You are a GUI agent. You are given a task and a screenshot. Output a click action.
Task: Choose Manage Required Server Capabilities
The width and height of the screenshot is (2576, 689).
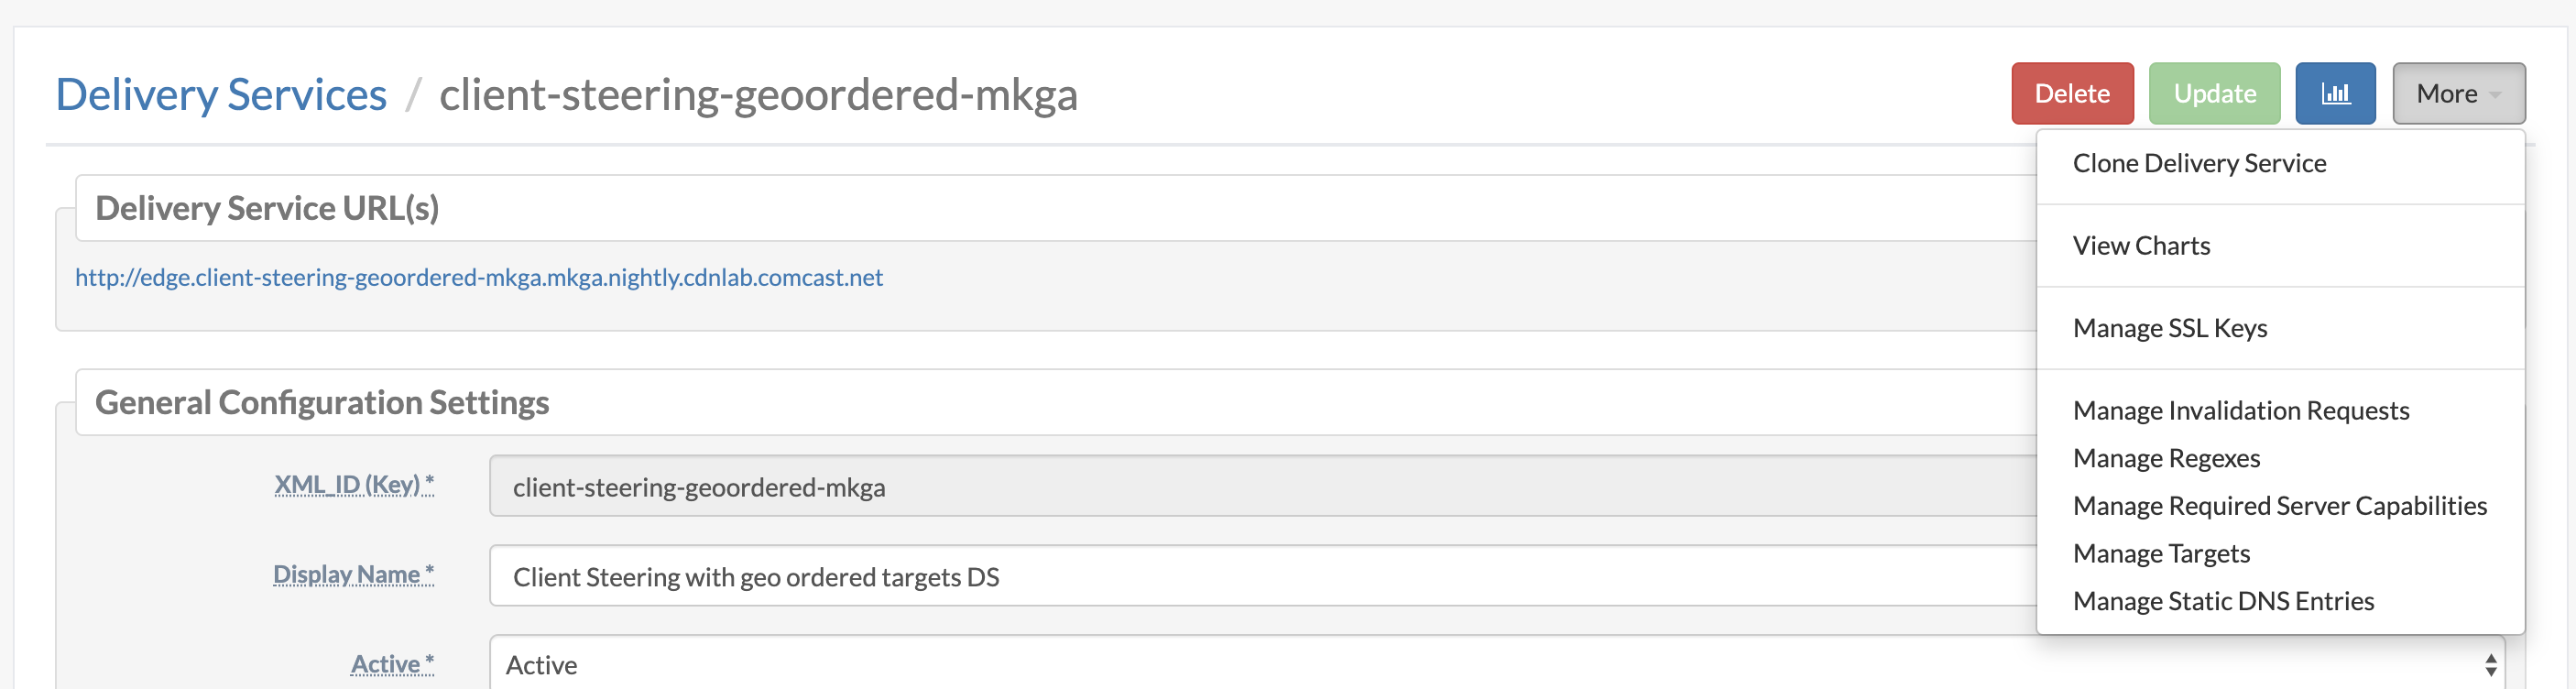point(2279,505)
